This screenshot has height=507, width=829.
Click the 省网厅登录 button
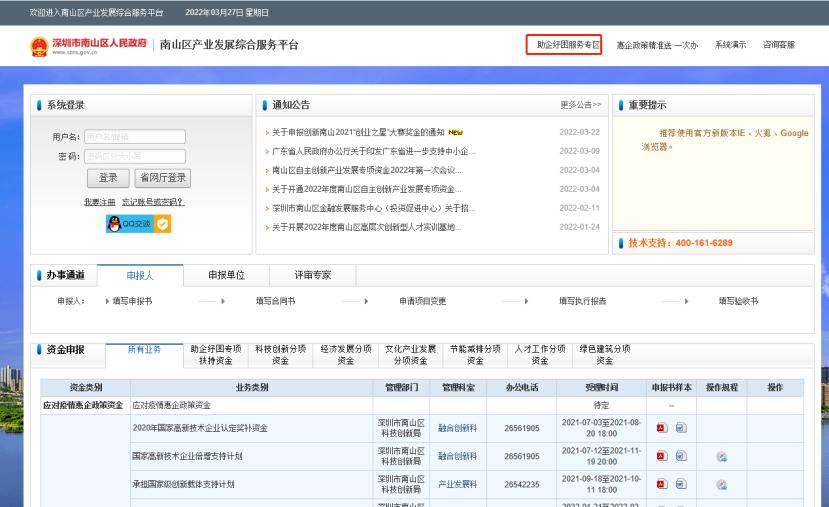click(x=162, y=178)
